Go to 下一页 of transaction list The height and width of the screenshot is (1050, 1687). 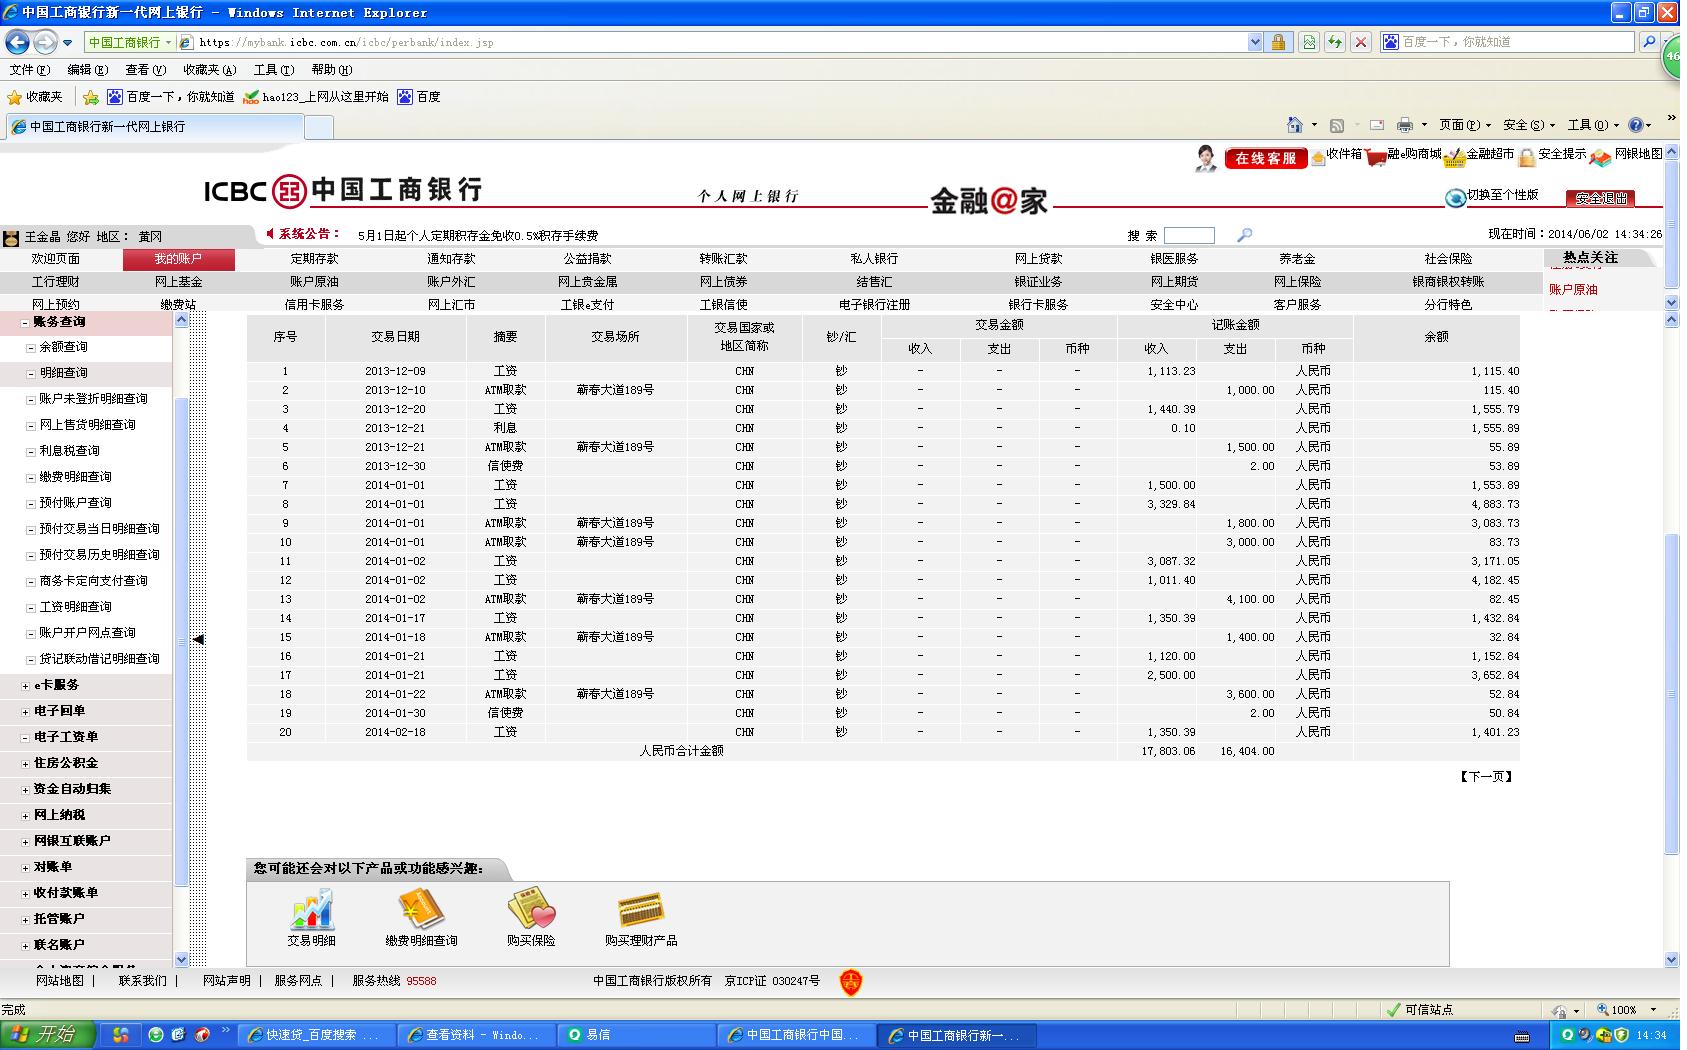click(1486, 776)
